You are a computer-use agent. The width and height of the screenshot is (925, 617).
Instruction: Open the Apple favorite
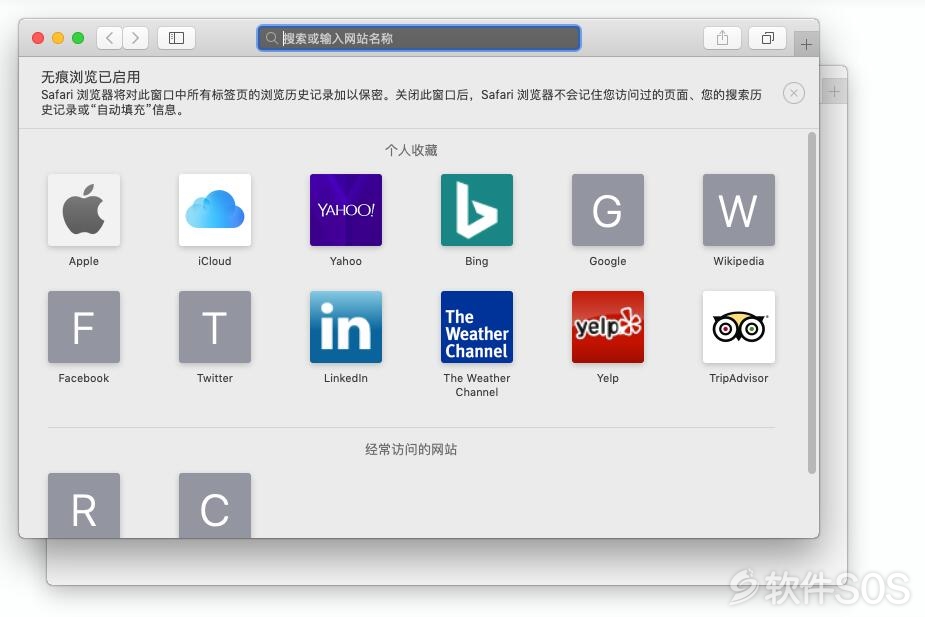(x=84, y=210)
